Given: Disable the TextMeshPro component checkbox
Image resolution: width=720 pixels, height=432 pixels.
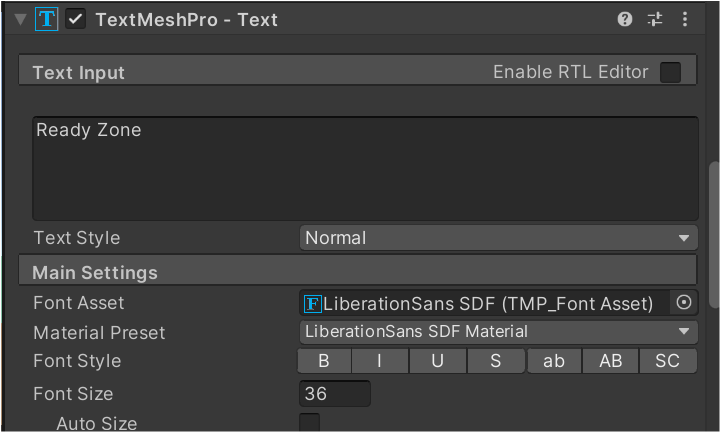Looking at the screenshot, I should (75, 19).
